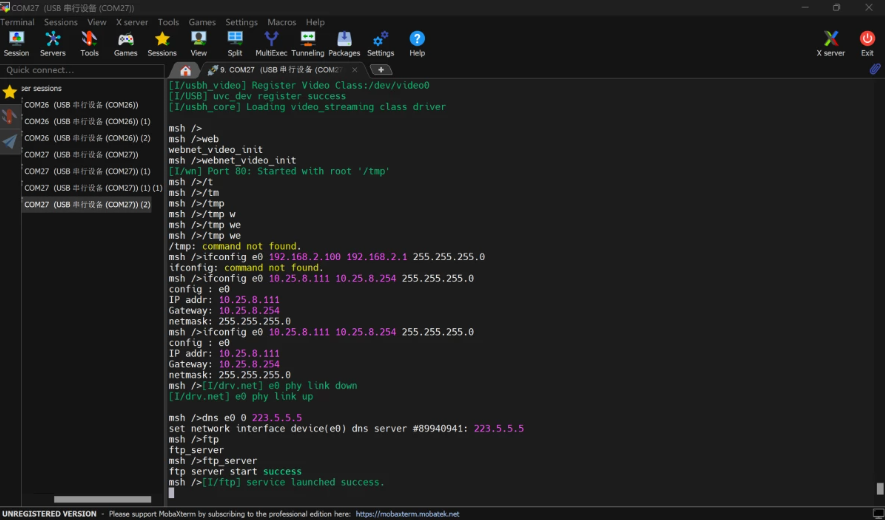Image resolution: width=885 pixels, height=520 pixels.
Task: Select the paper plane macros sidebar icon
Action: 10,141
